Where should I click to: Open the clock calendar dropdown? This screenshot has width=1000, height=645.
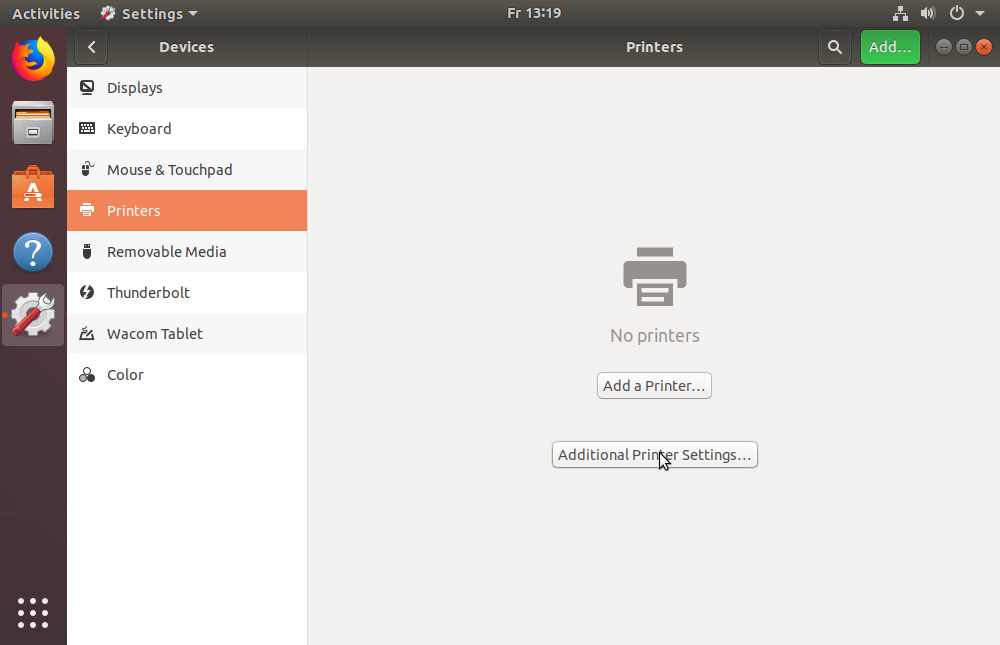tap(533, 14)
